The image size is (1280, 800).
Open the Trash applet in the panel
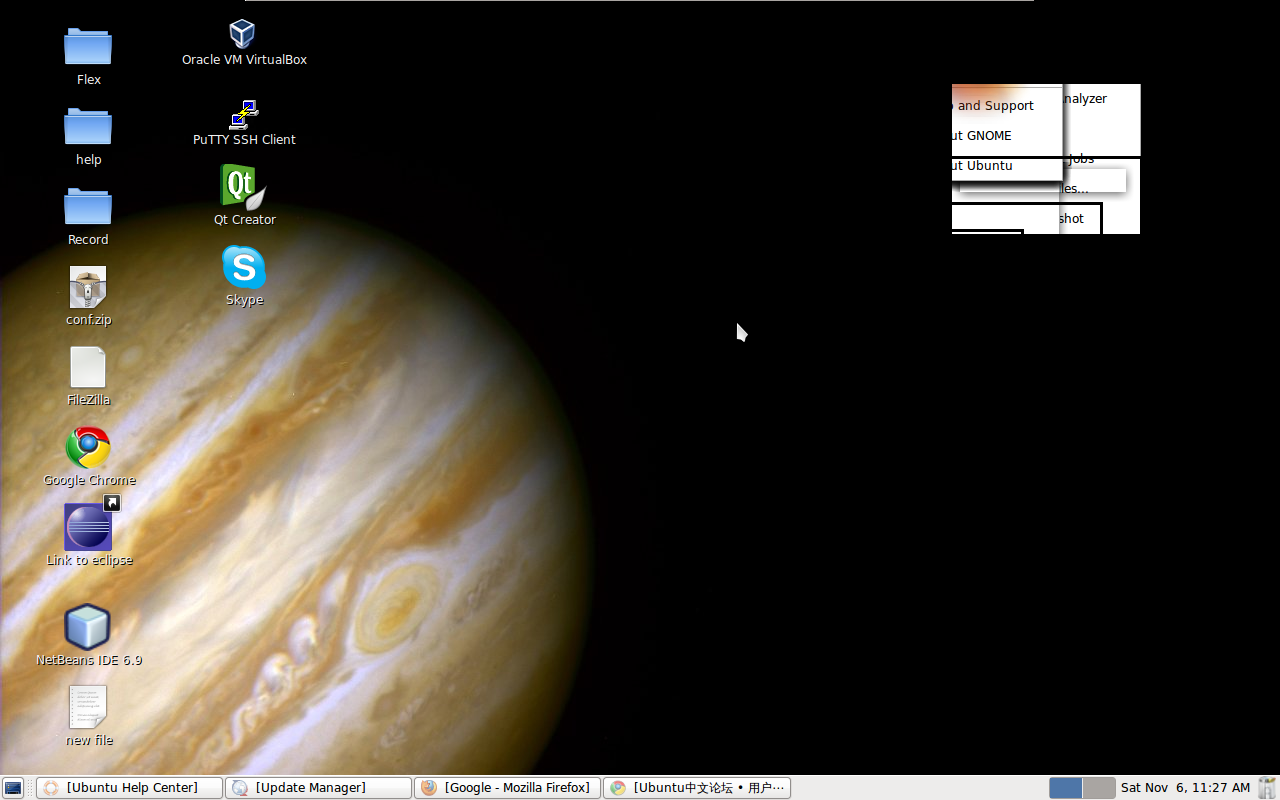point(1268,788)
